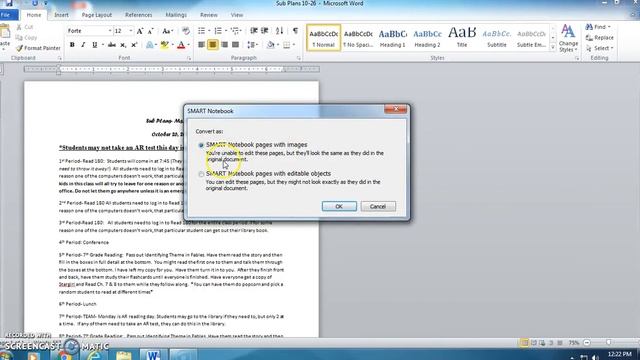
Task: Toggle italic formatting in Word ribbon
Action: click(x=83, y=45)
